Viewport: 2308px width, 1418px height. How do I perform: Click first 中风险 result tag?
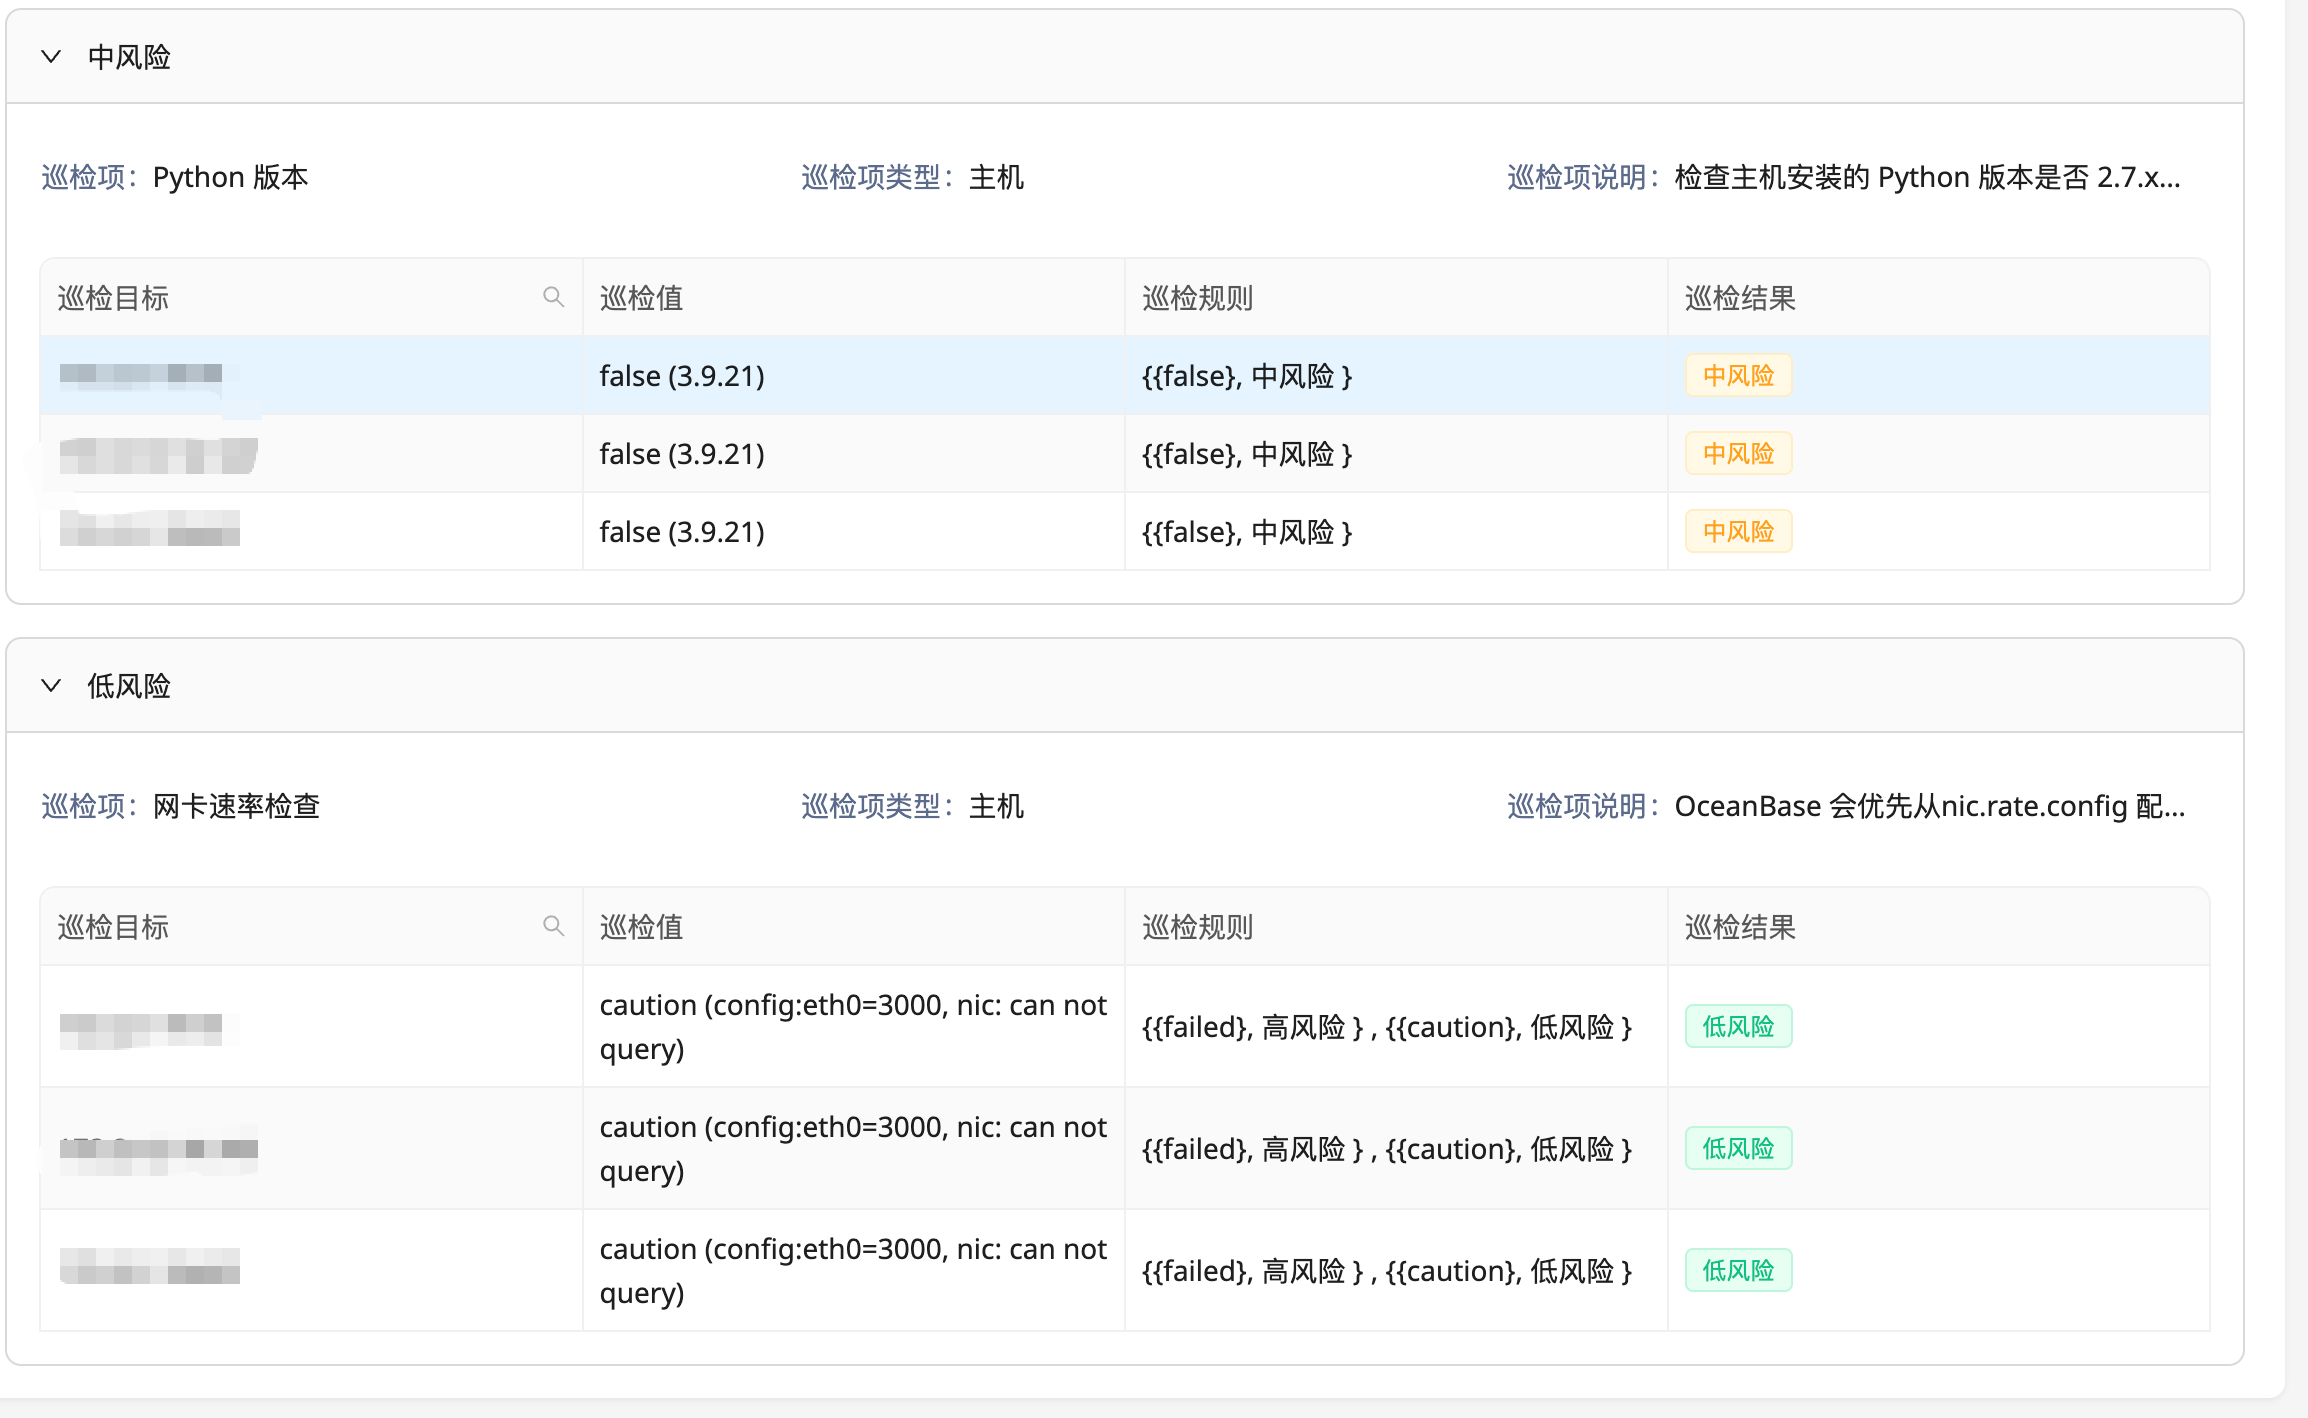point(1738,376)
